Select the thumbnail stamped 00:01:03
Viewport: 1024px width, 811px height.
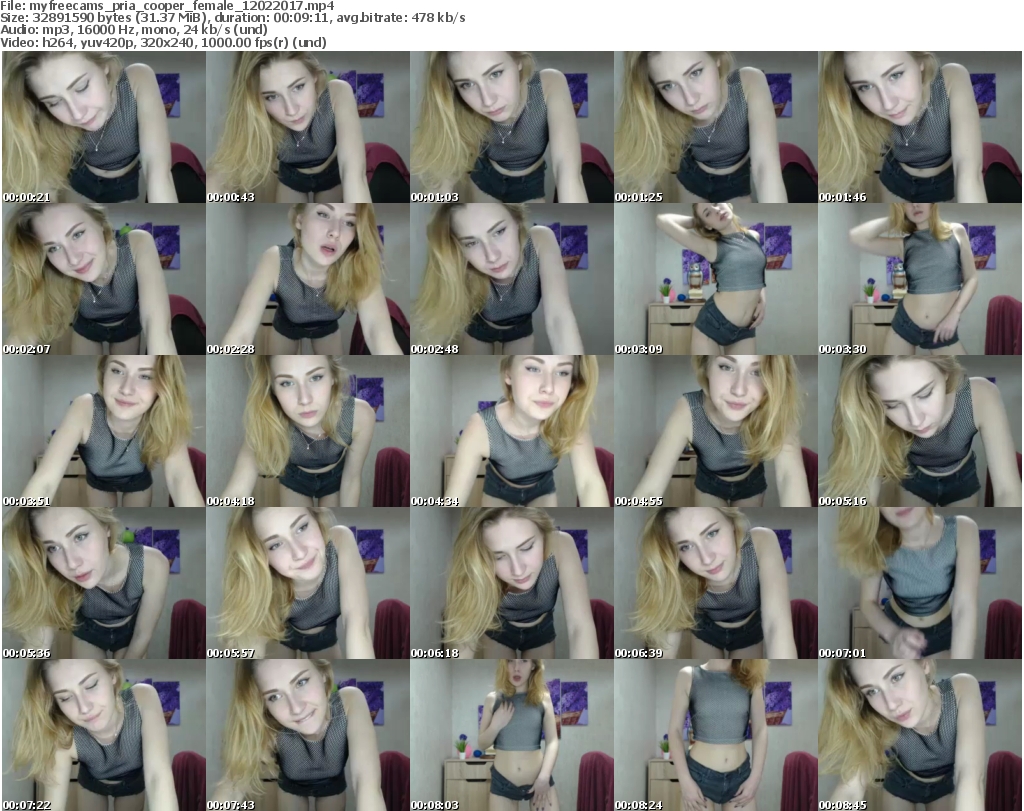[511, 127]
